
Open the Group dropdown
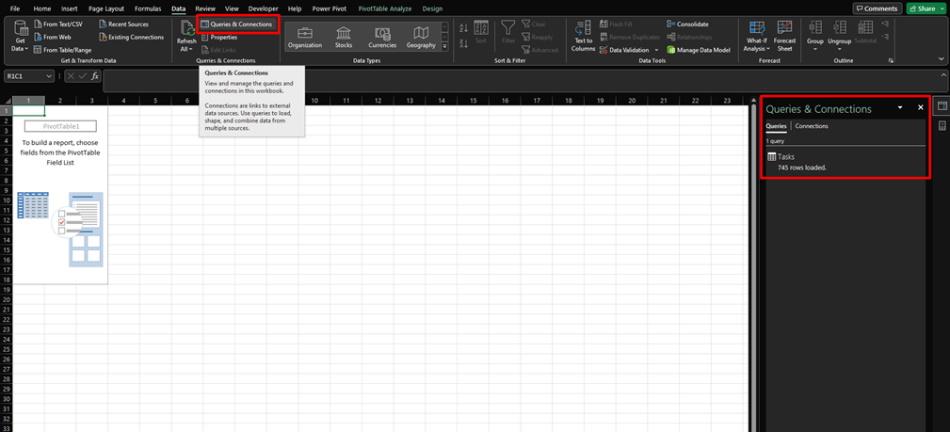[x=815, y=36]
